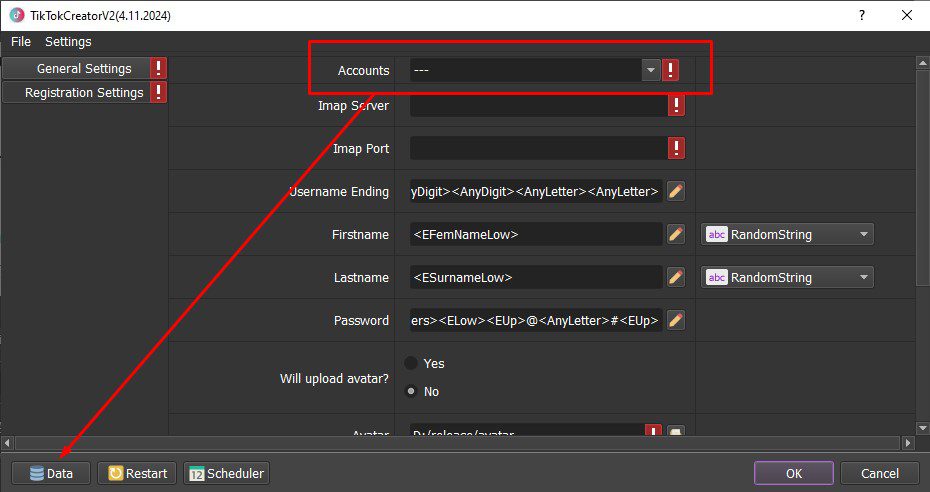Click the help question mark in title bar
The image size is (930, 492).
pos(862,15)
